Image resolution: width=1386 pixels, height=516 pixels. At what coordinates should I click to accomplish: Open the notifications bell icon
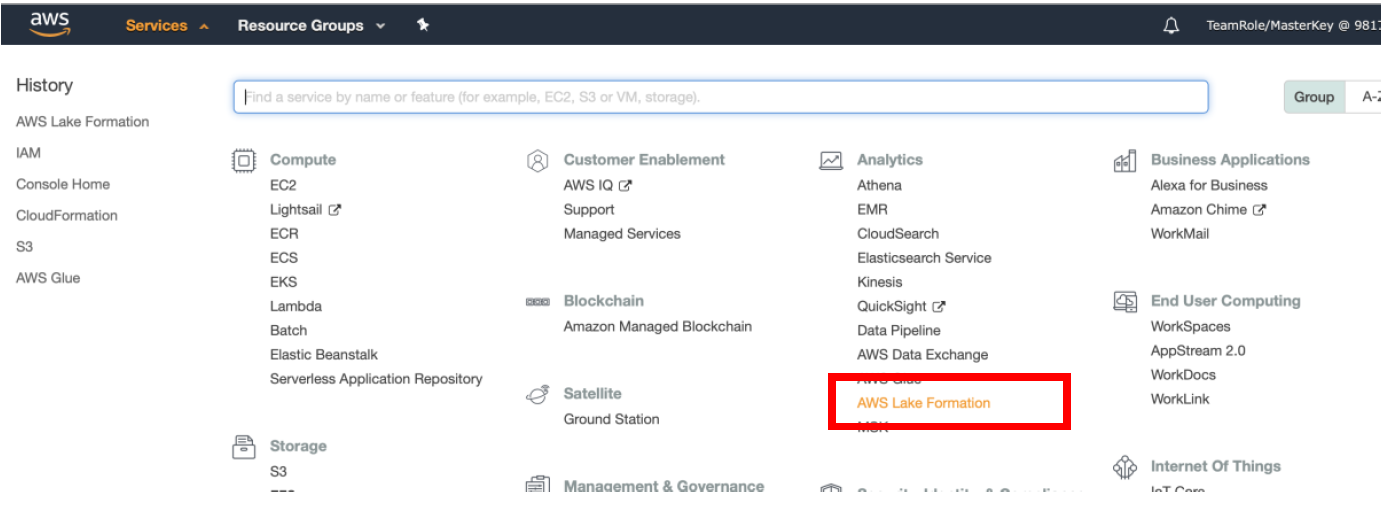pyautogui.click(x=1171, y=26)
